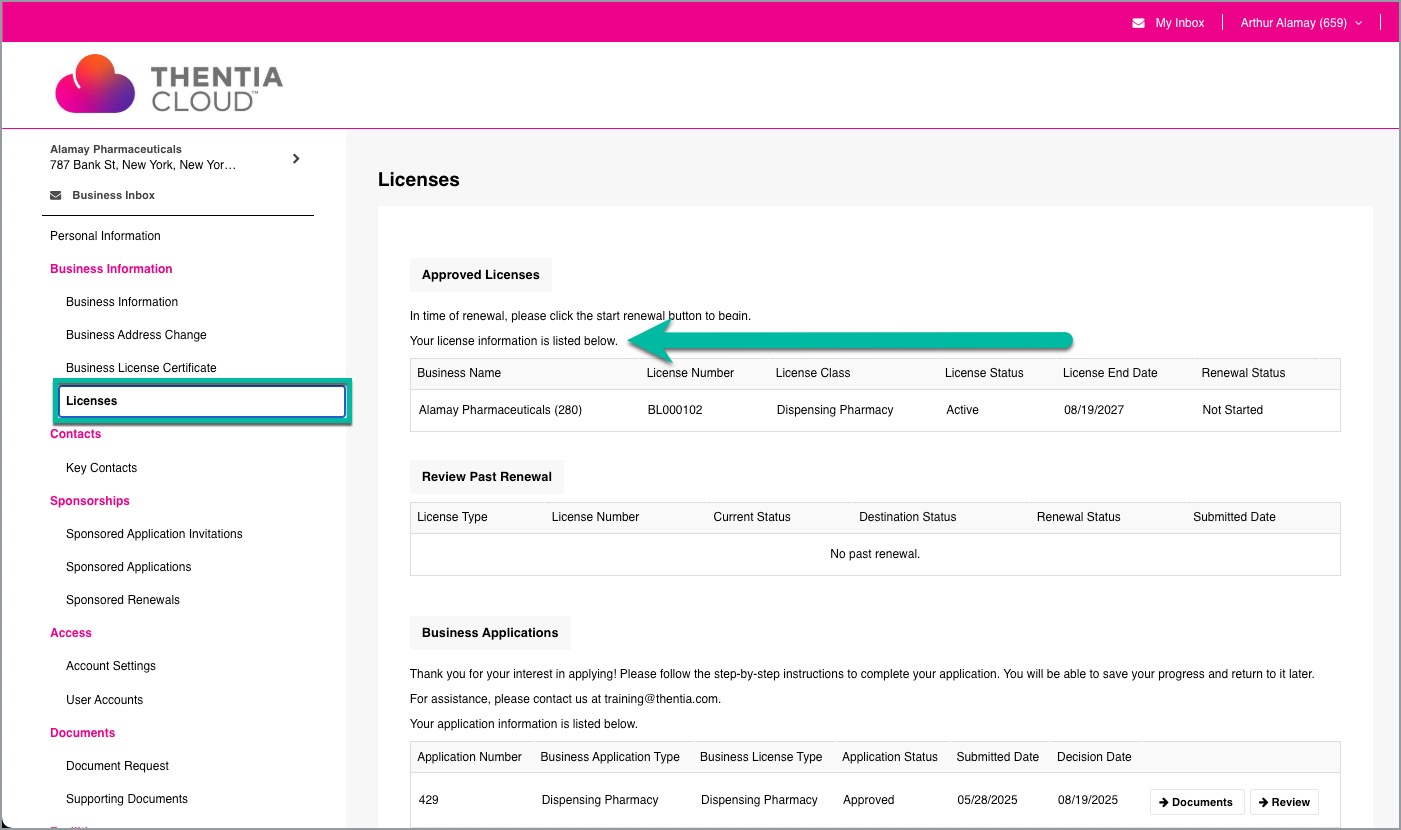Click the Business Application Type column header

point(610,757)
